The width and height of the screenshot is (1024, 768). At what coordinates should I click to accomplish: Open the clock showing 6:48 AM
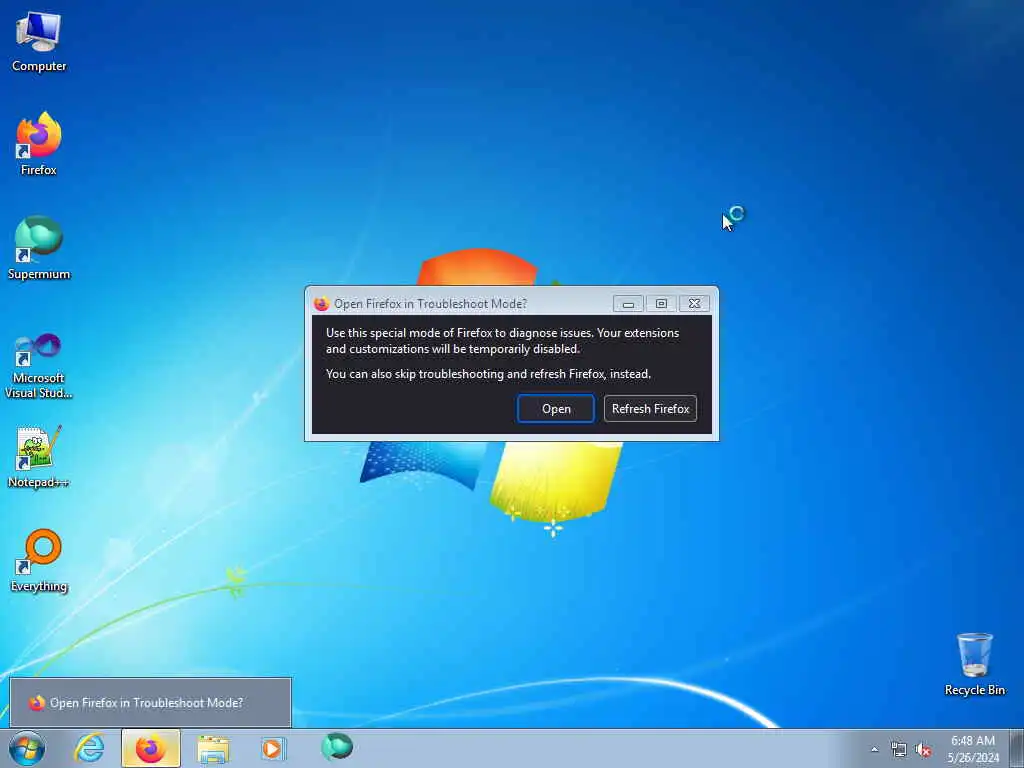[973, 749]
